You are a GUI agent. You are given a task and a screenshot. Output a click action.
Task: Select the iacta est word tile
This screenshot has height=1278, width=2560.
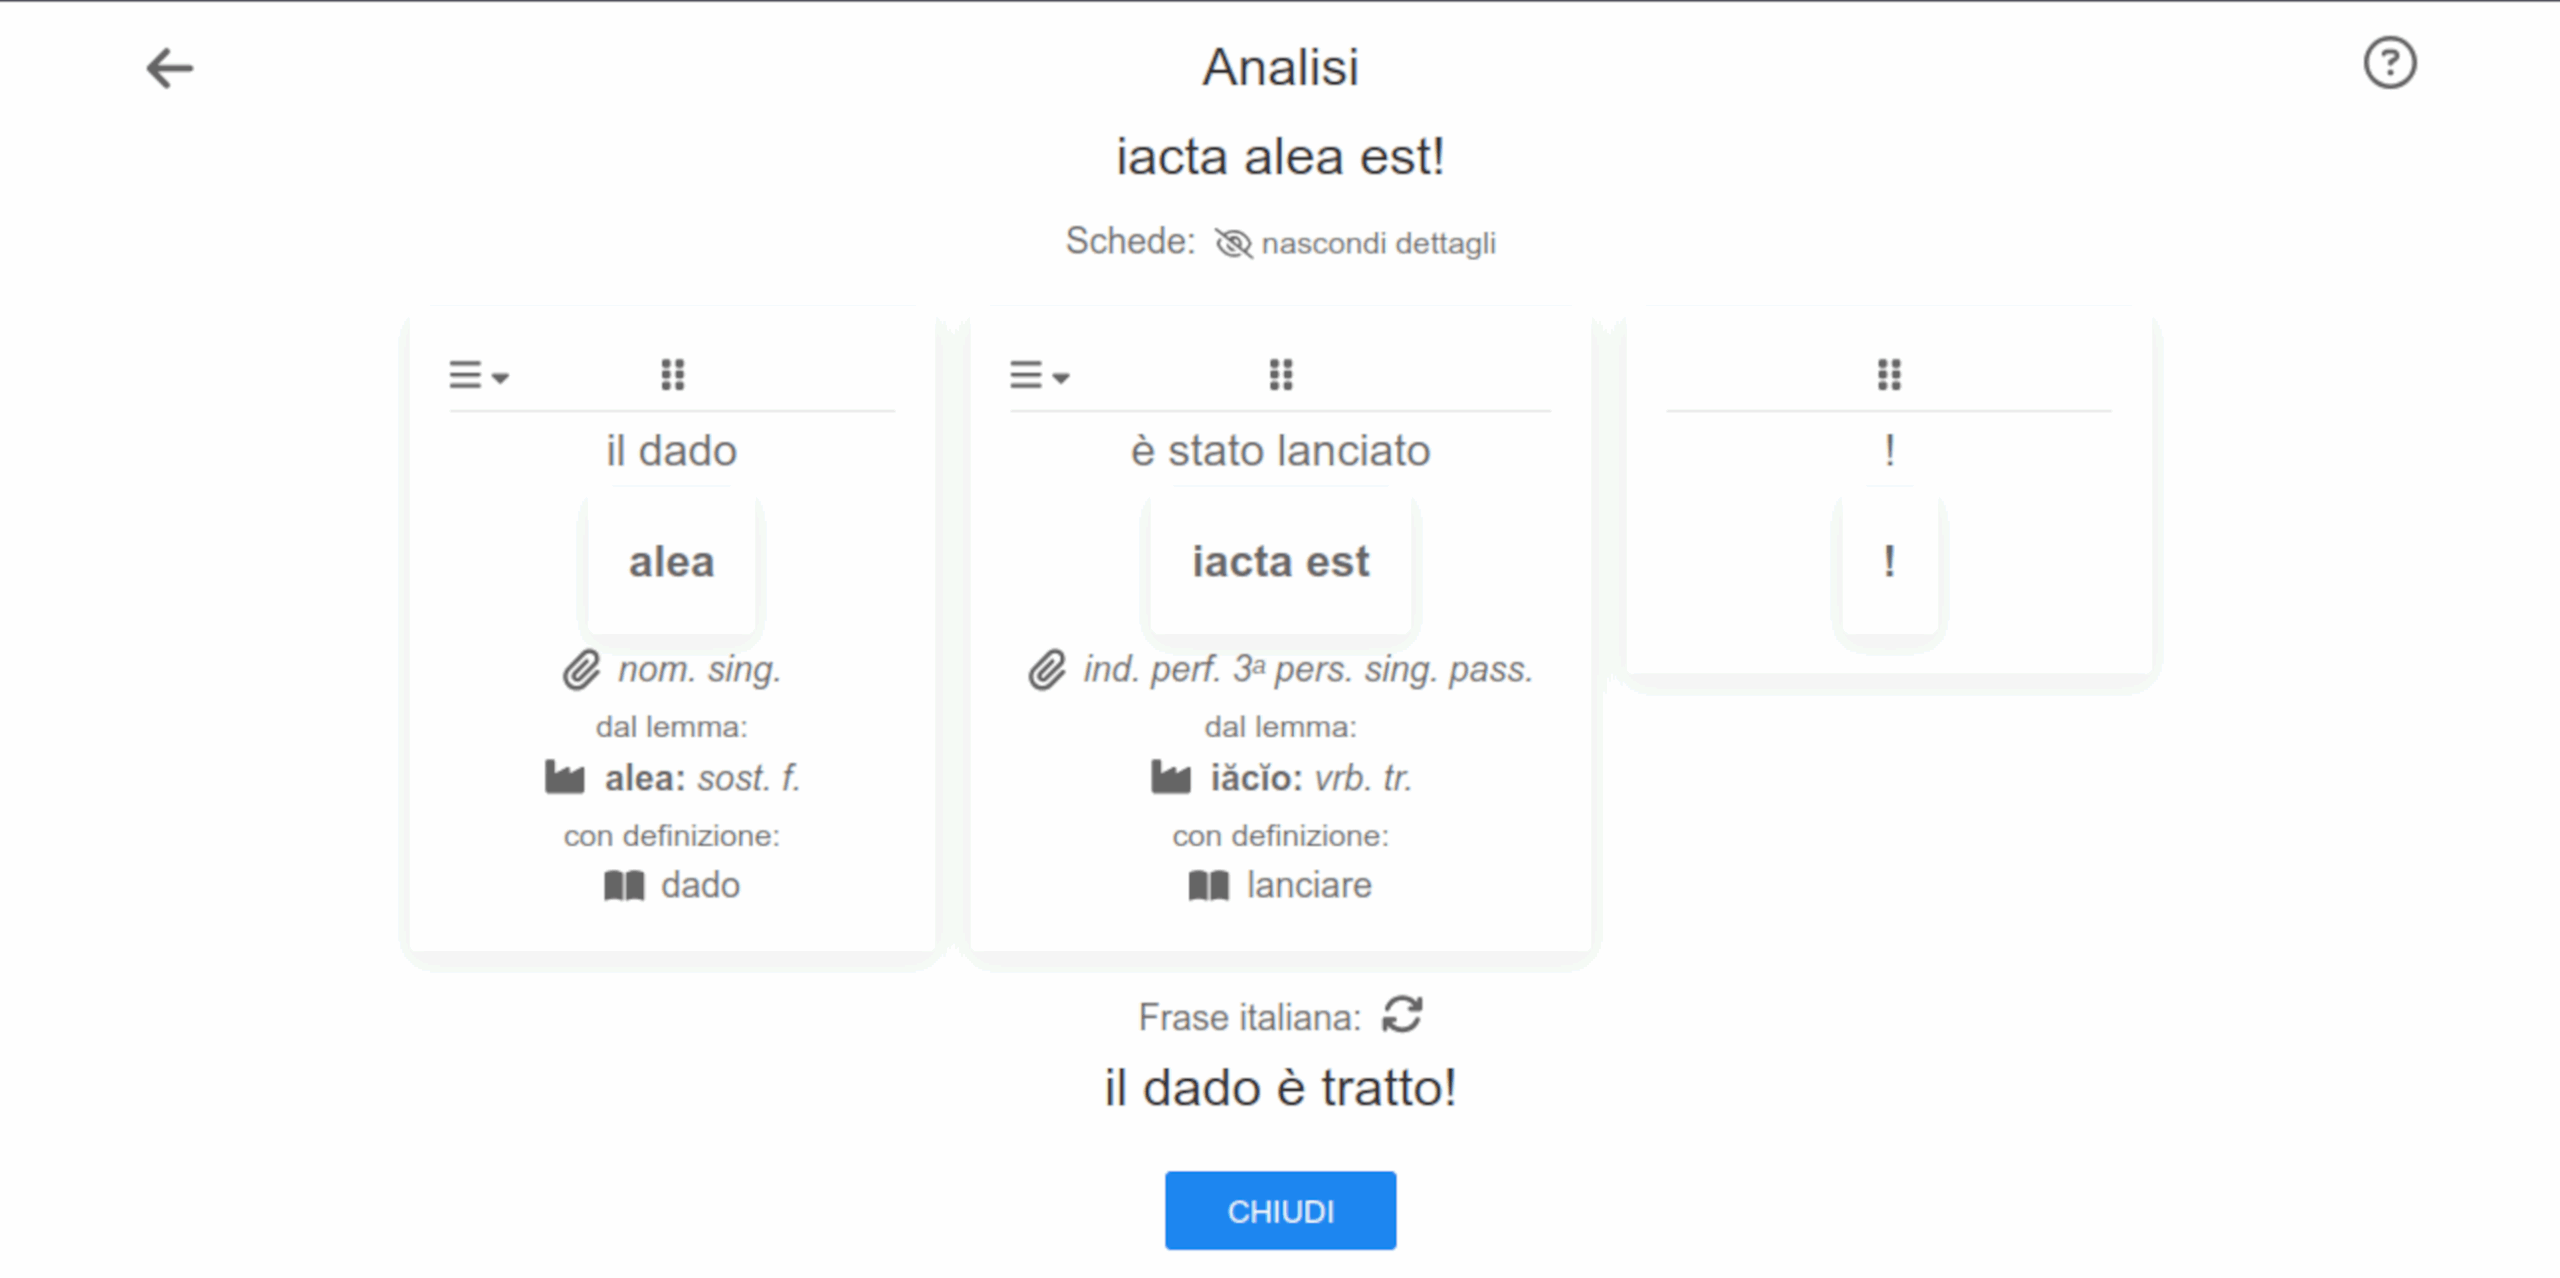[x=1280, y=562]
